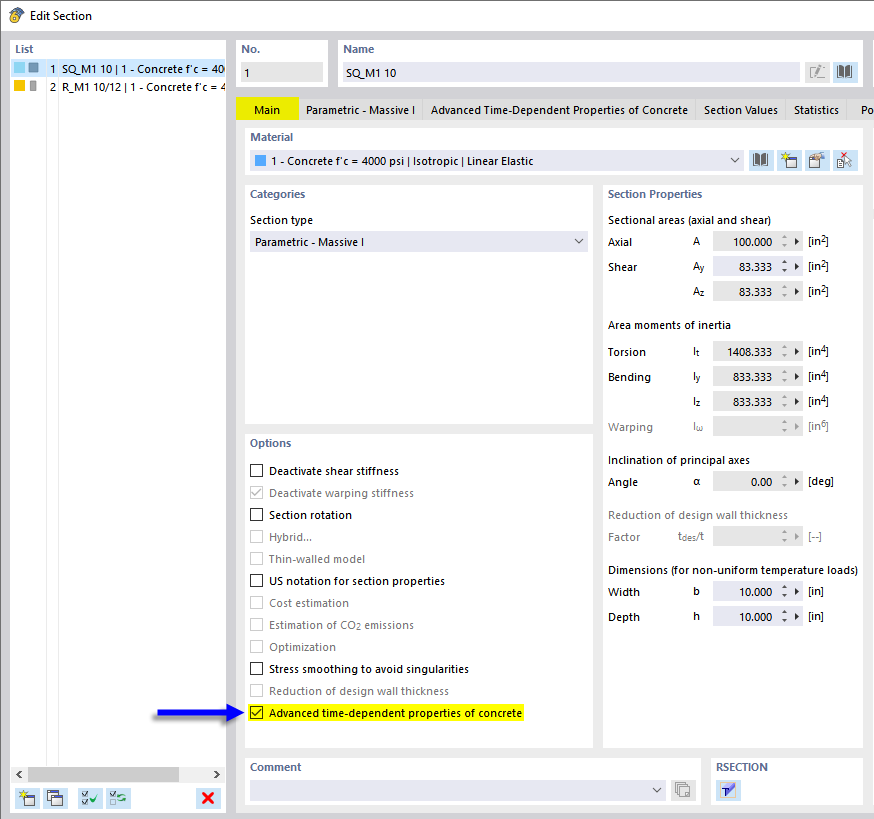Image resolution: width=874 pixels, height=819 pixels.
Task: Click the Hybrid... checkbox
Action: pyautogui.click(x=256, y=537)
